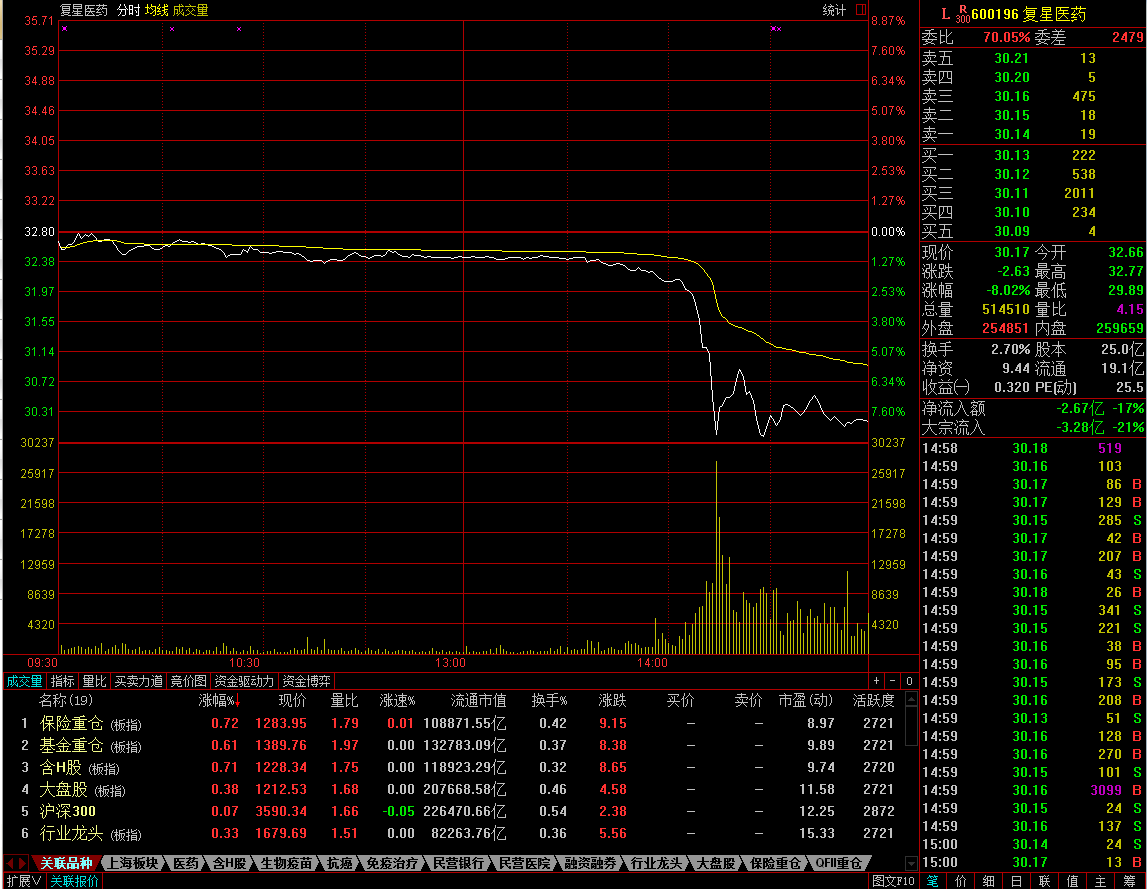Open the 沪深300 row in table
Screen dimensions: 1147x889
[x=68, y=811]
